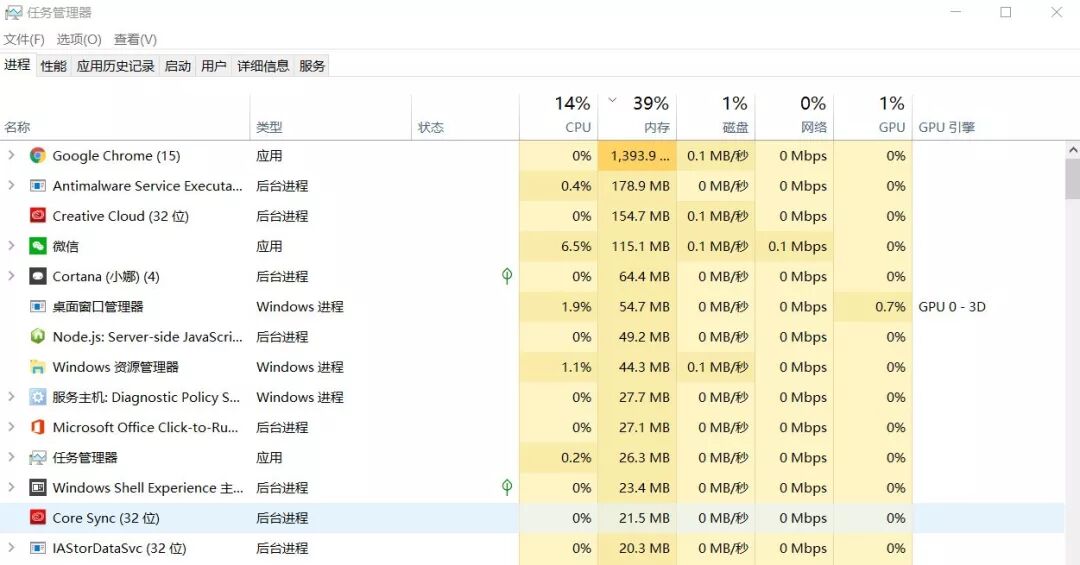This screenshot has height=565, width=1080.
Task: Click the Windows Shell Experience leaf status icon
Action: (507, 487)
